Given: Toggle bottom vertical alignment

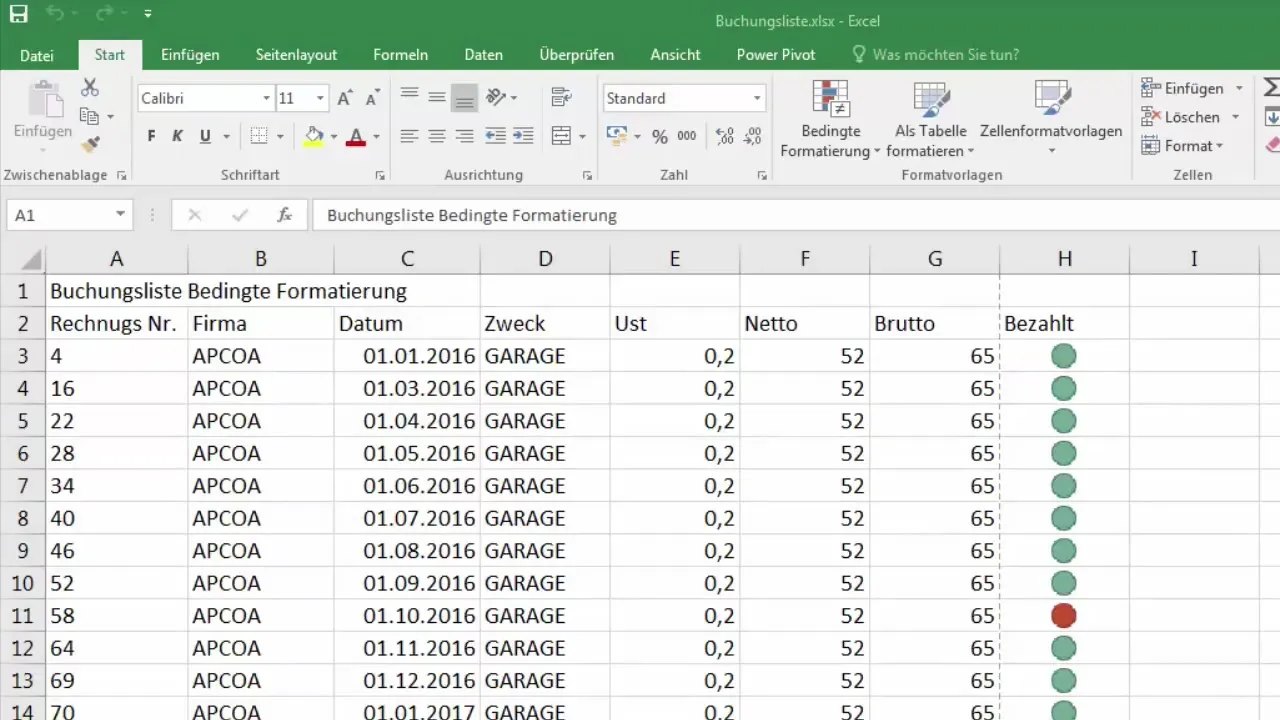Looking at the screenshot, I should tap(464, 97).
